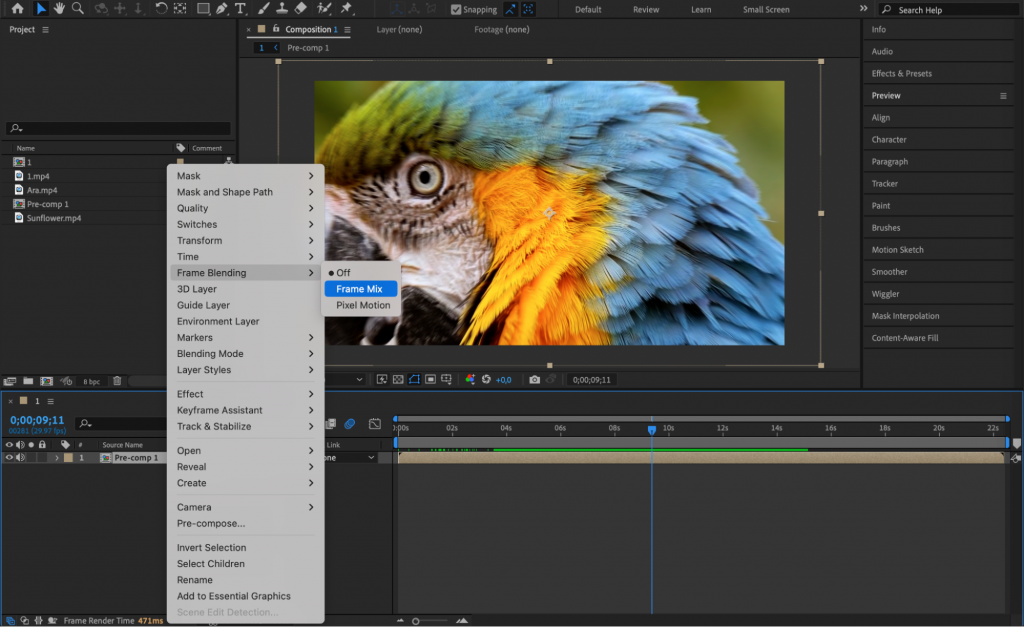
Task: Select the Type tool
Action: (239, 9)
